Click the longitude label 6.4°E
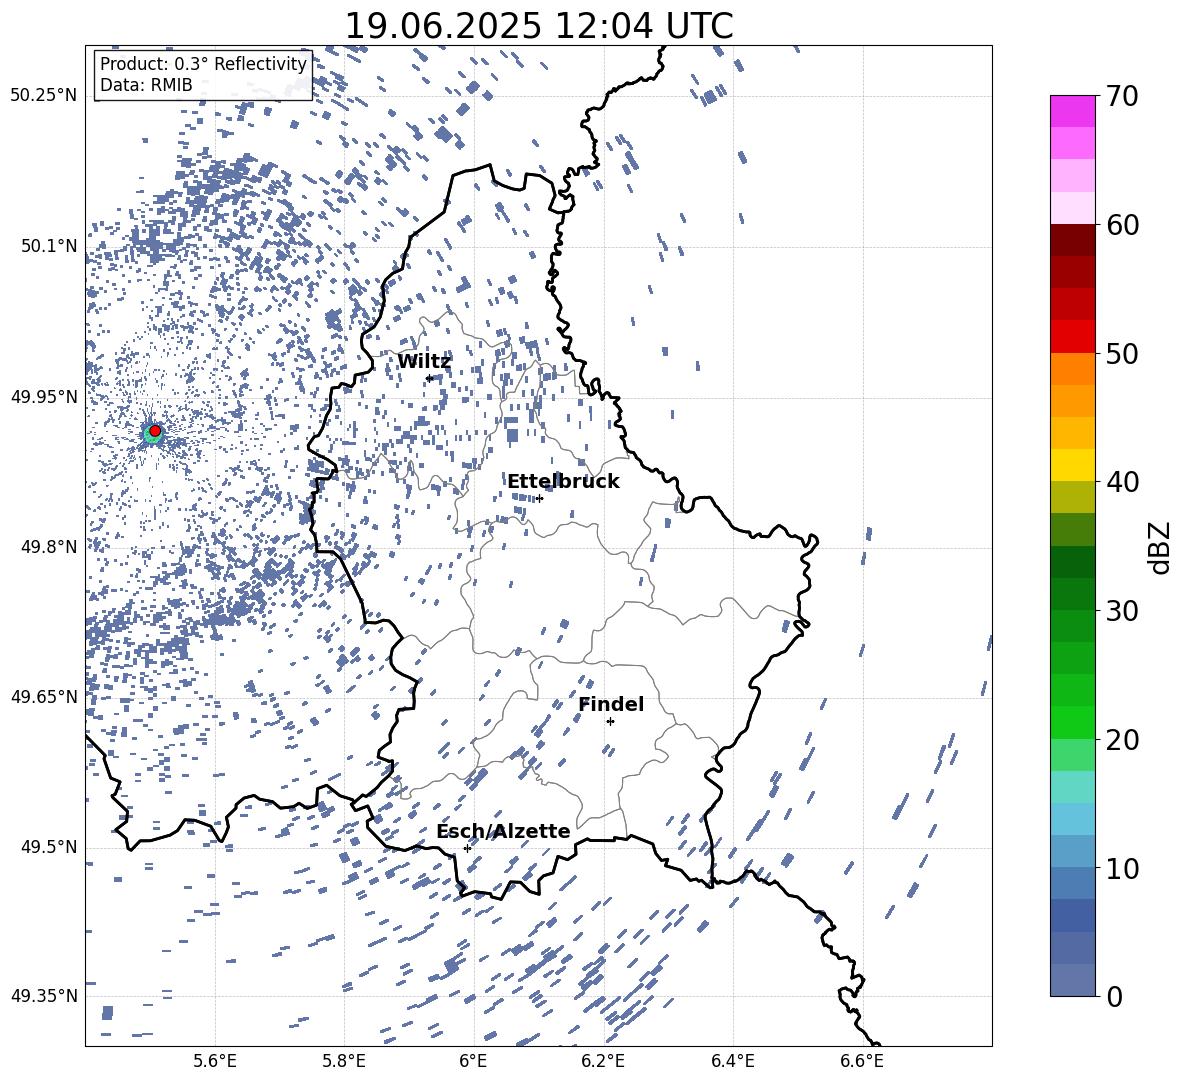 click(x=732, y=1061)
